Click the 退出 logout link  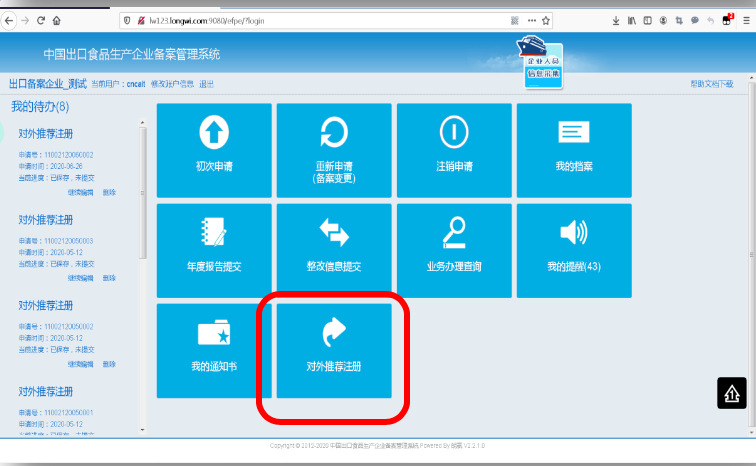(x=206, y=85)
